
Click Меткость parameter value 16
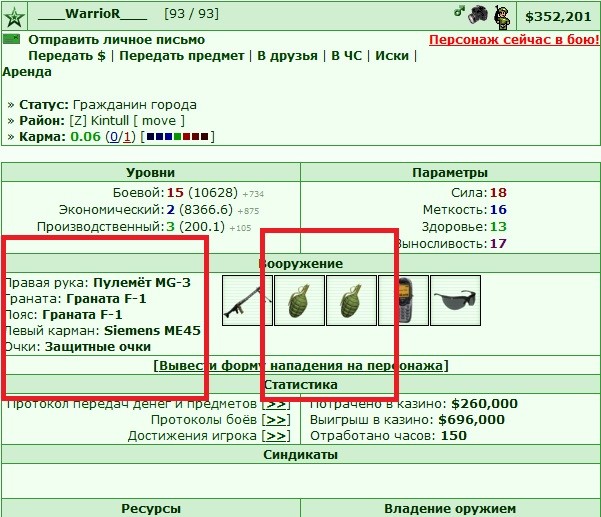498,210
